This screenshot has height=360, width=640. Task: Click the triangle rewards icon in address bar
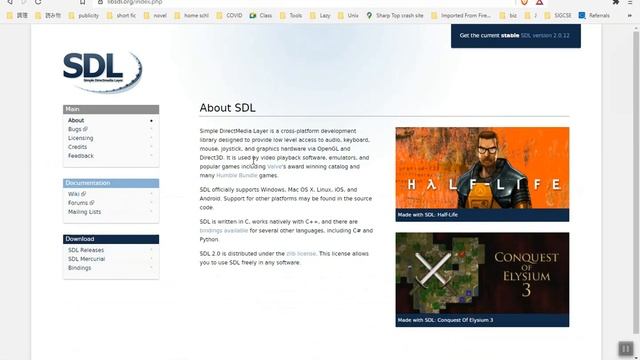coord(540,2)
